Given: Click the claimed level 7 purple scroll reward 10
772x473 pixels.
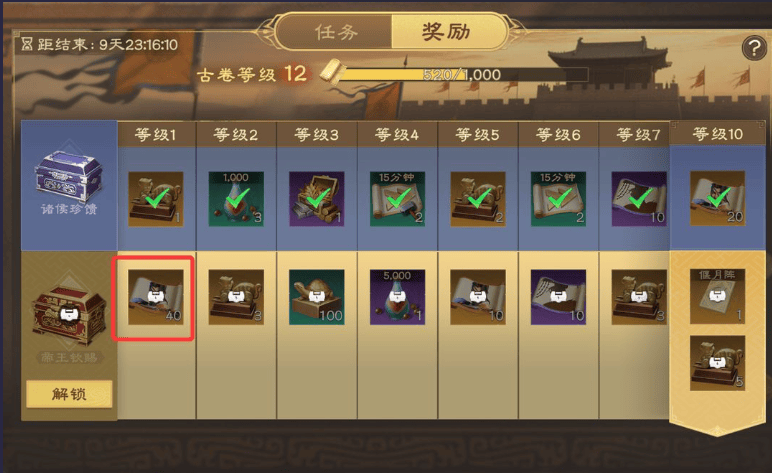Looking at the screenshot, I should click(639, 199).
